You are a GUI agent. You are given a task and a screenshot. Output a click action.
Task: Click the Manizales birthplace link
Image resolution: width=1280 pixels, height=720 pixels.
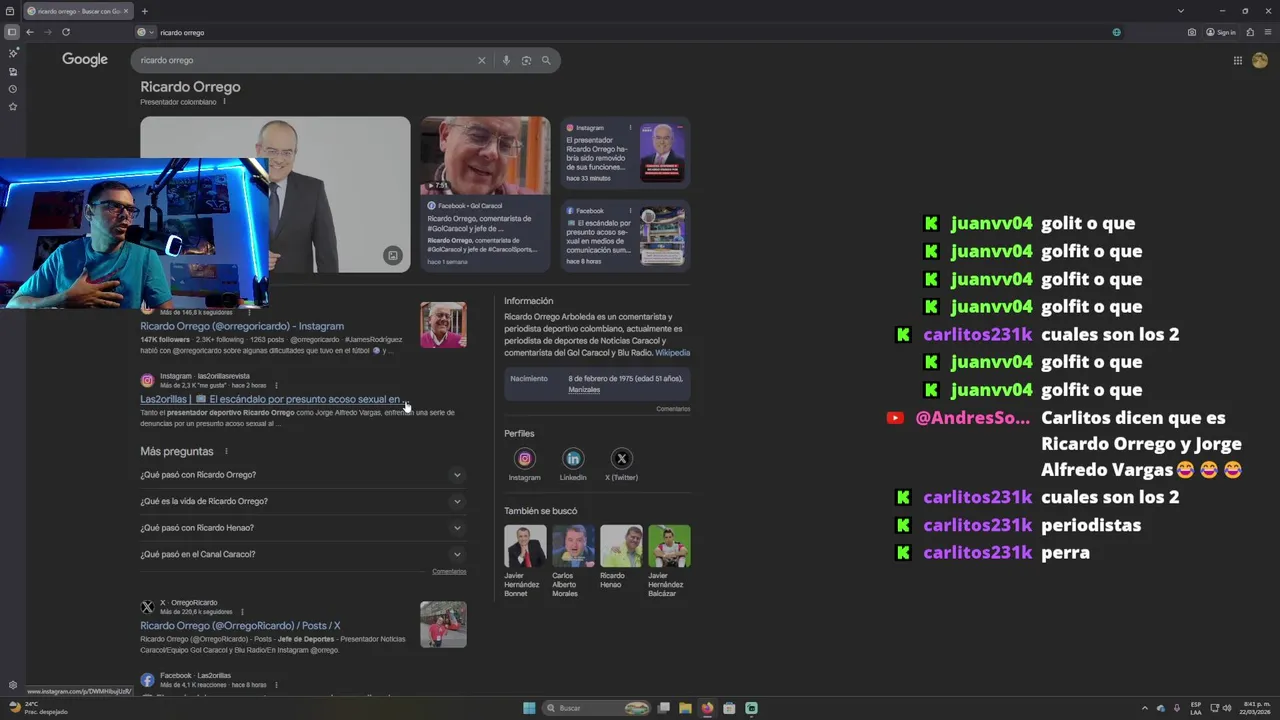[584, 390]
